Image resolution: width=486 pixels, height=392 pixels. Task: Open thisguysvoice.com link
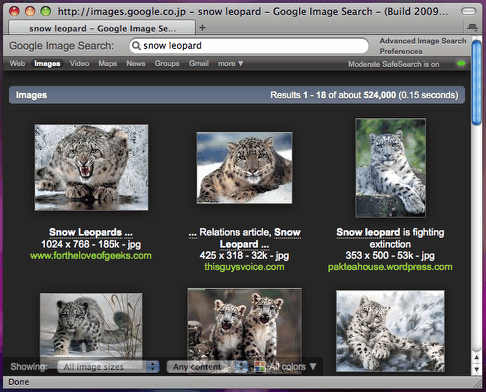tap(244, 267)
